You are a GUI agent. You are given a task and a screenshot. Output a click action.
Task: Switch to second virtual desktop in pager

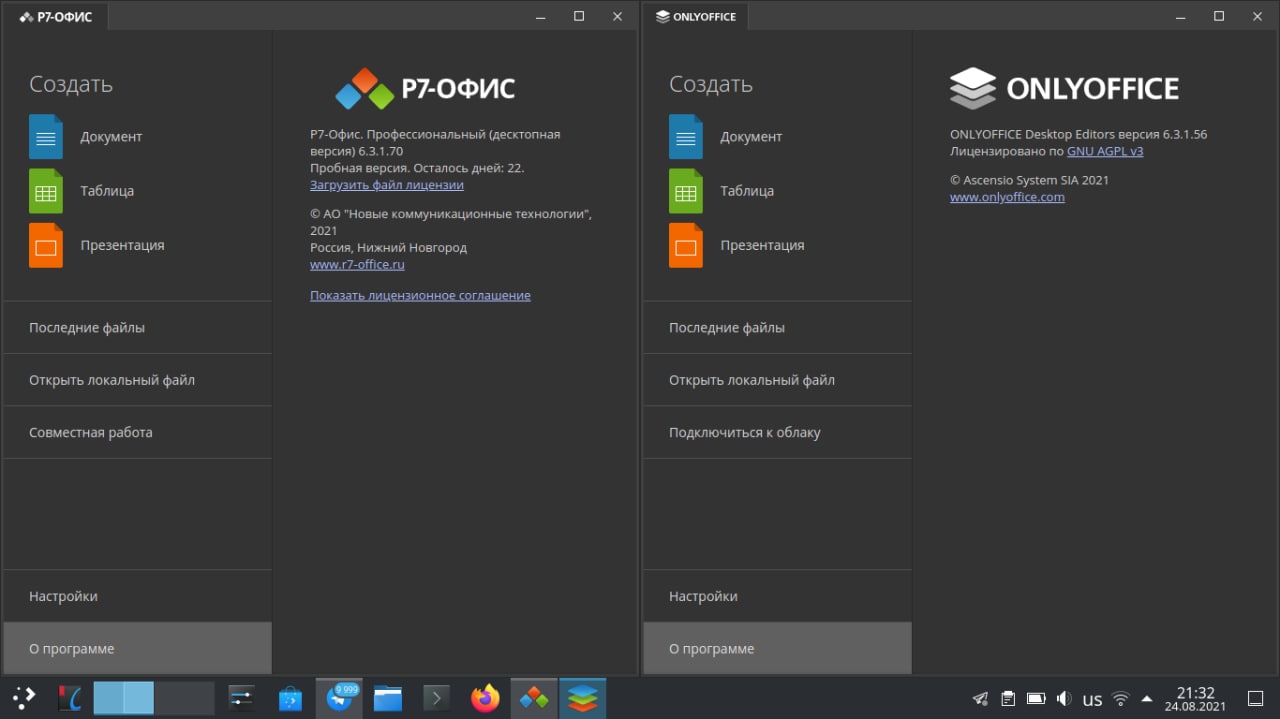(185, 698)
